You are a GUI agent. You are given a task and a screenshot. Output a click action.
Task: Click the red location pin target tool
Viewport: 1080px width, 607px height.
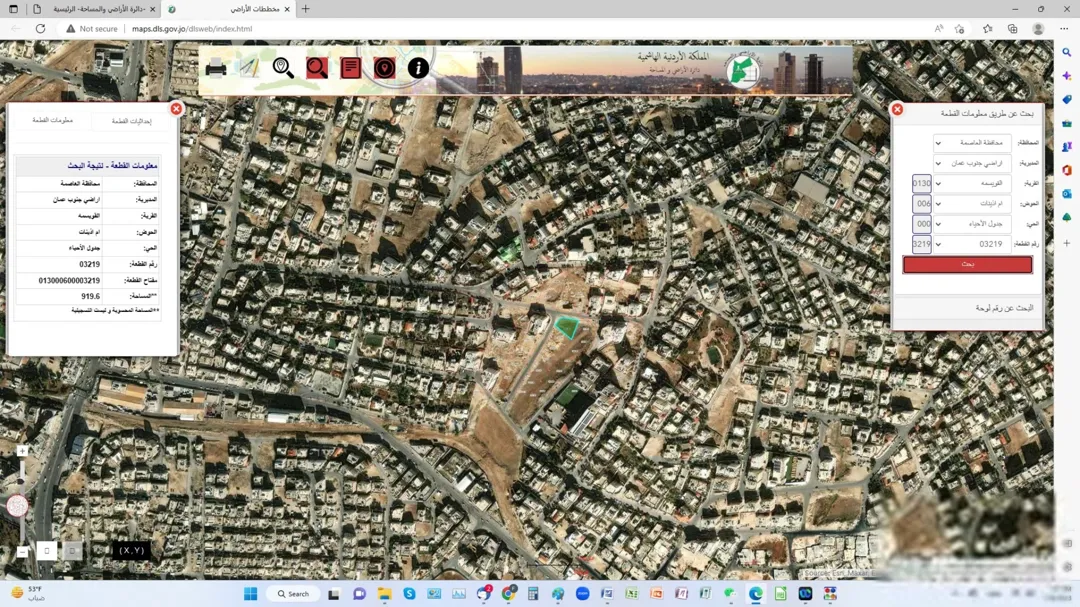click(x=384, y=68)
